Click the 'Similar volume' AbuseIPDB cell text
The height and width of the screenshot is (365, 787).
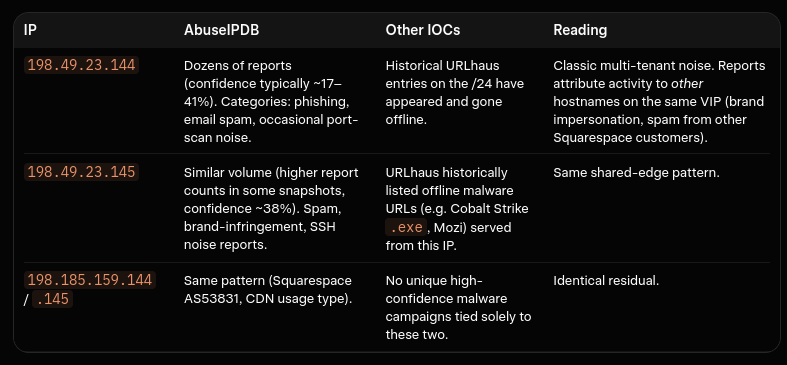pyautogui.click(x=271, y=209)
